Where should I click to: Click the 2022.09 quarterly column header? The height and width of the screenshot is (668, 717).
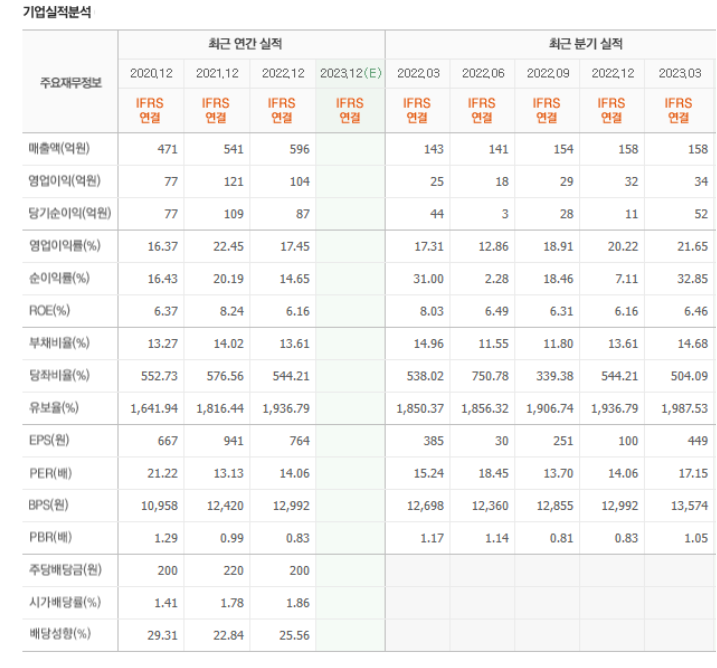click(548, 73)
